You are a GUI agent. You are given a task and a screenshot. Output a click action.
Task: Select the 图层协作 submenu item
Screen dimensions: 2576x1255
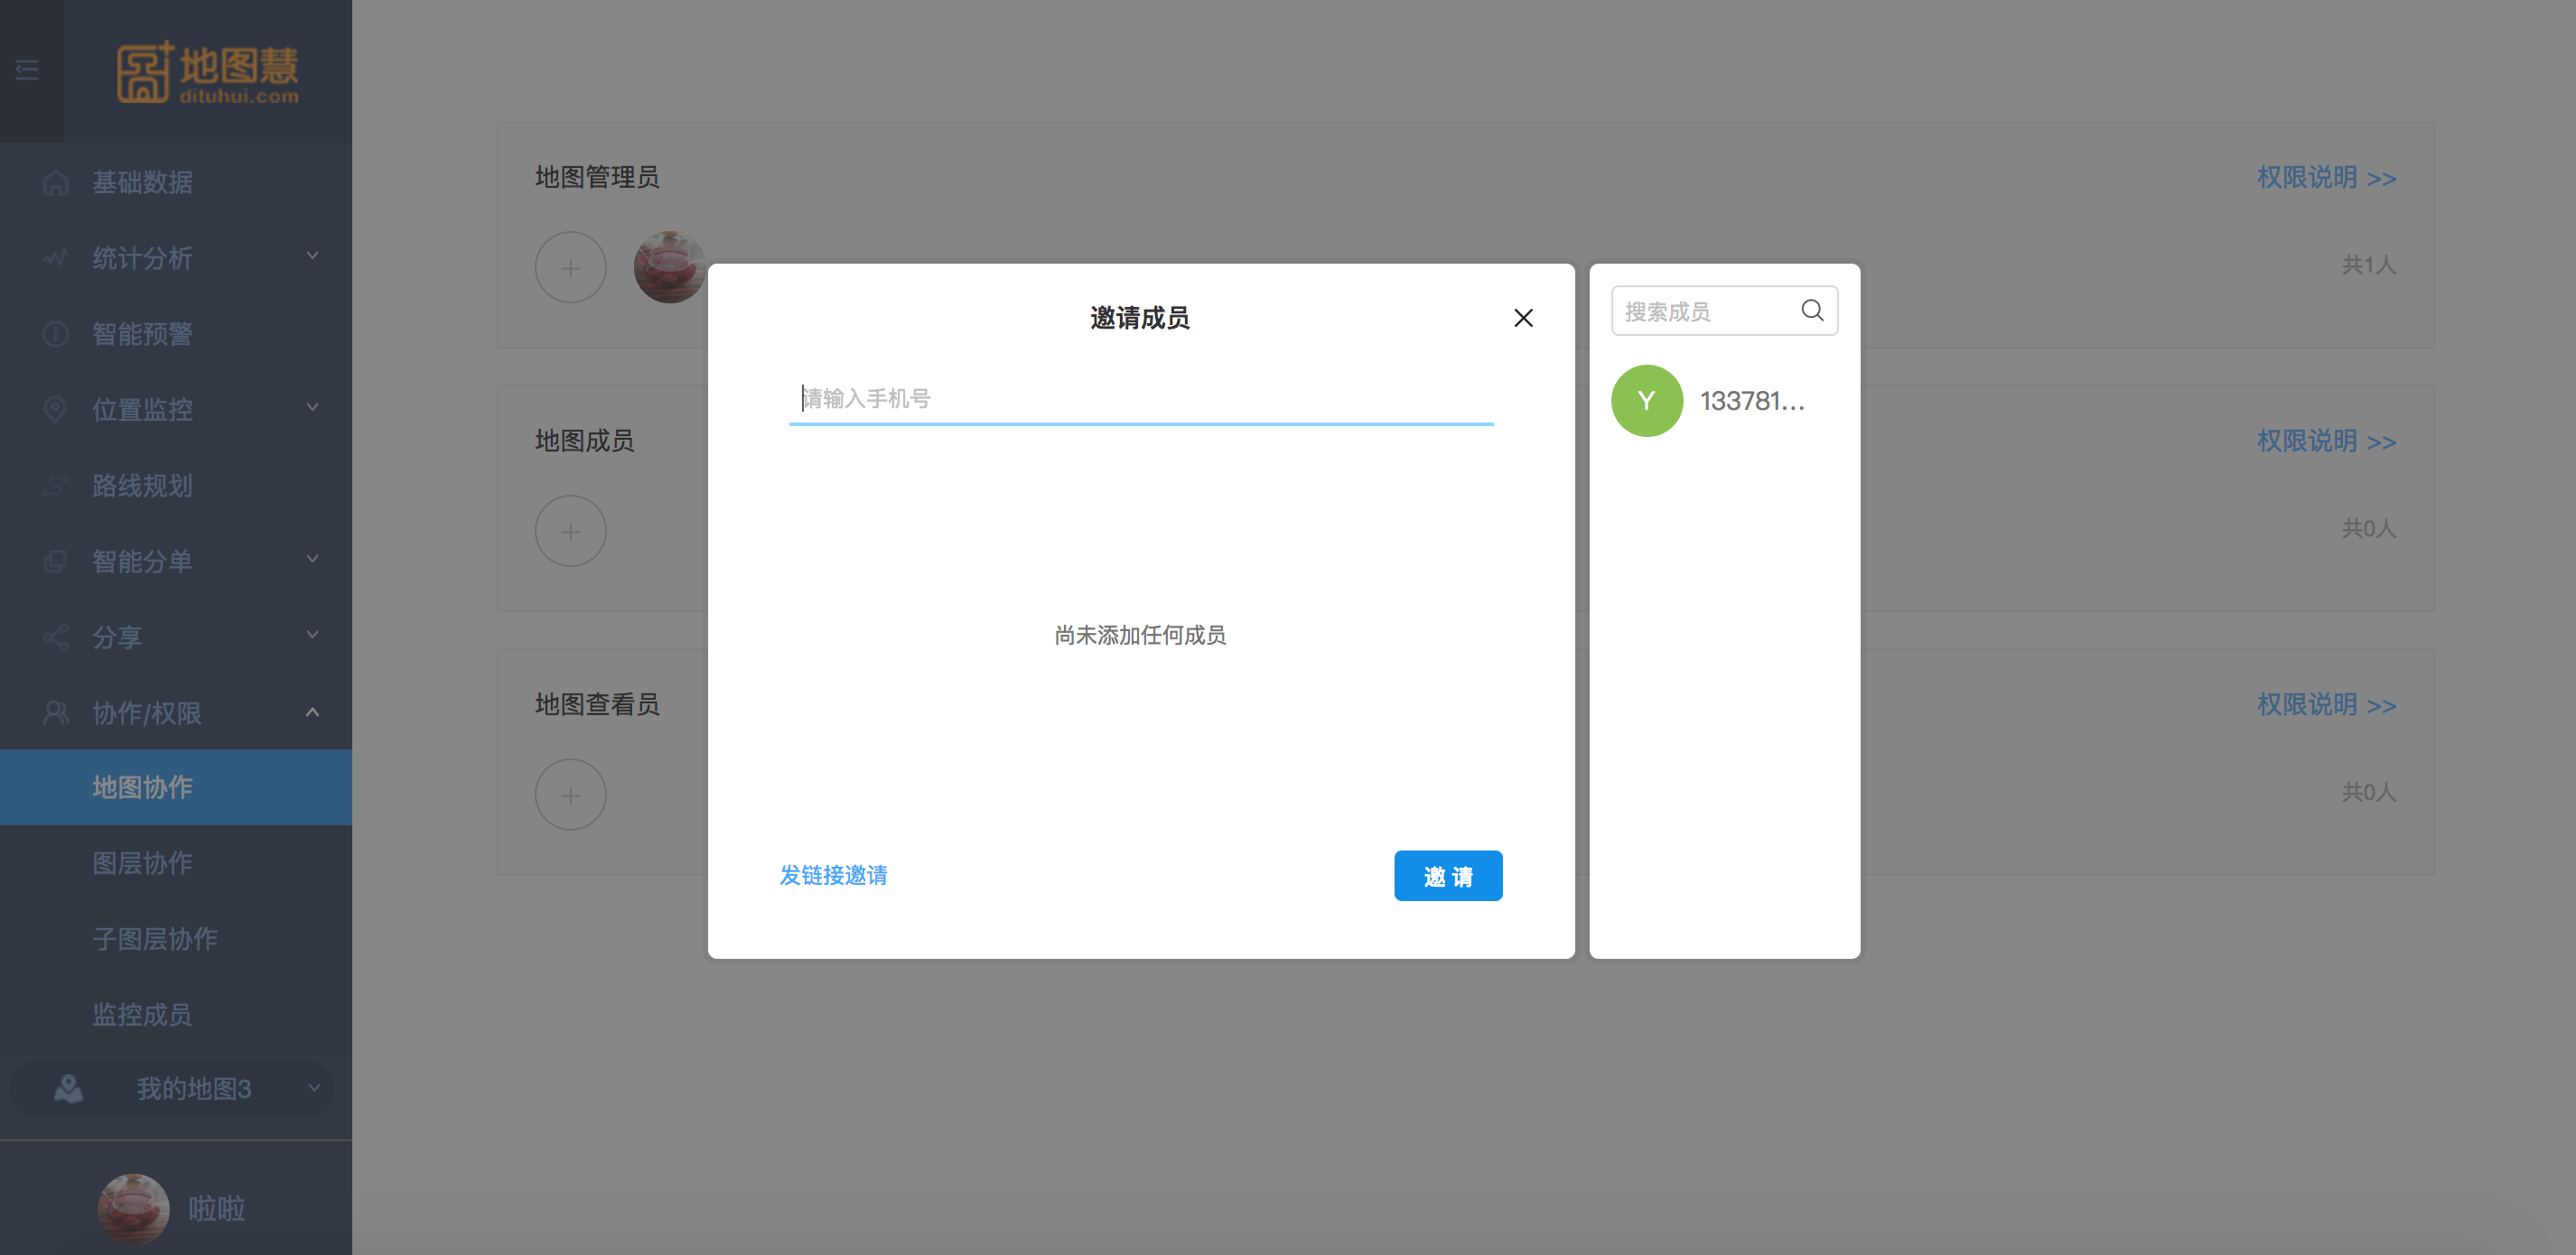pos(176,863)
